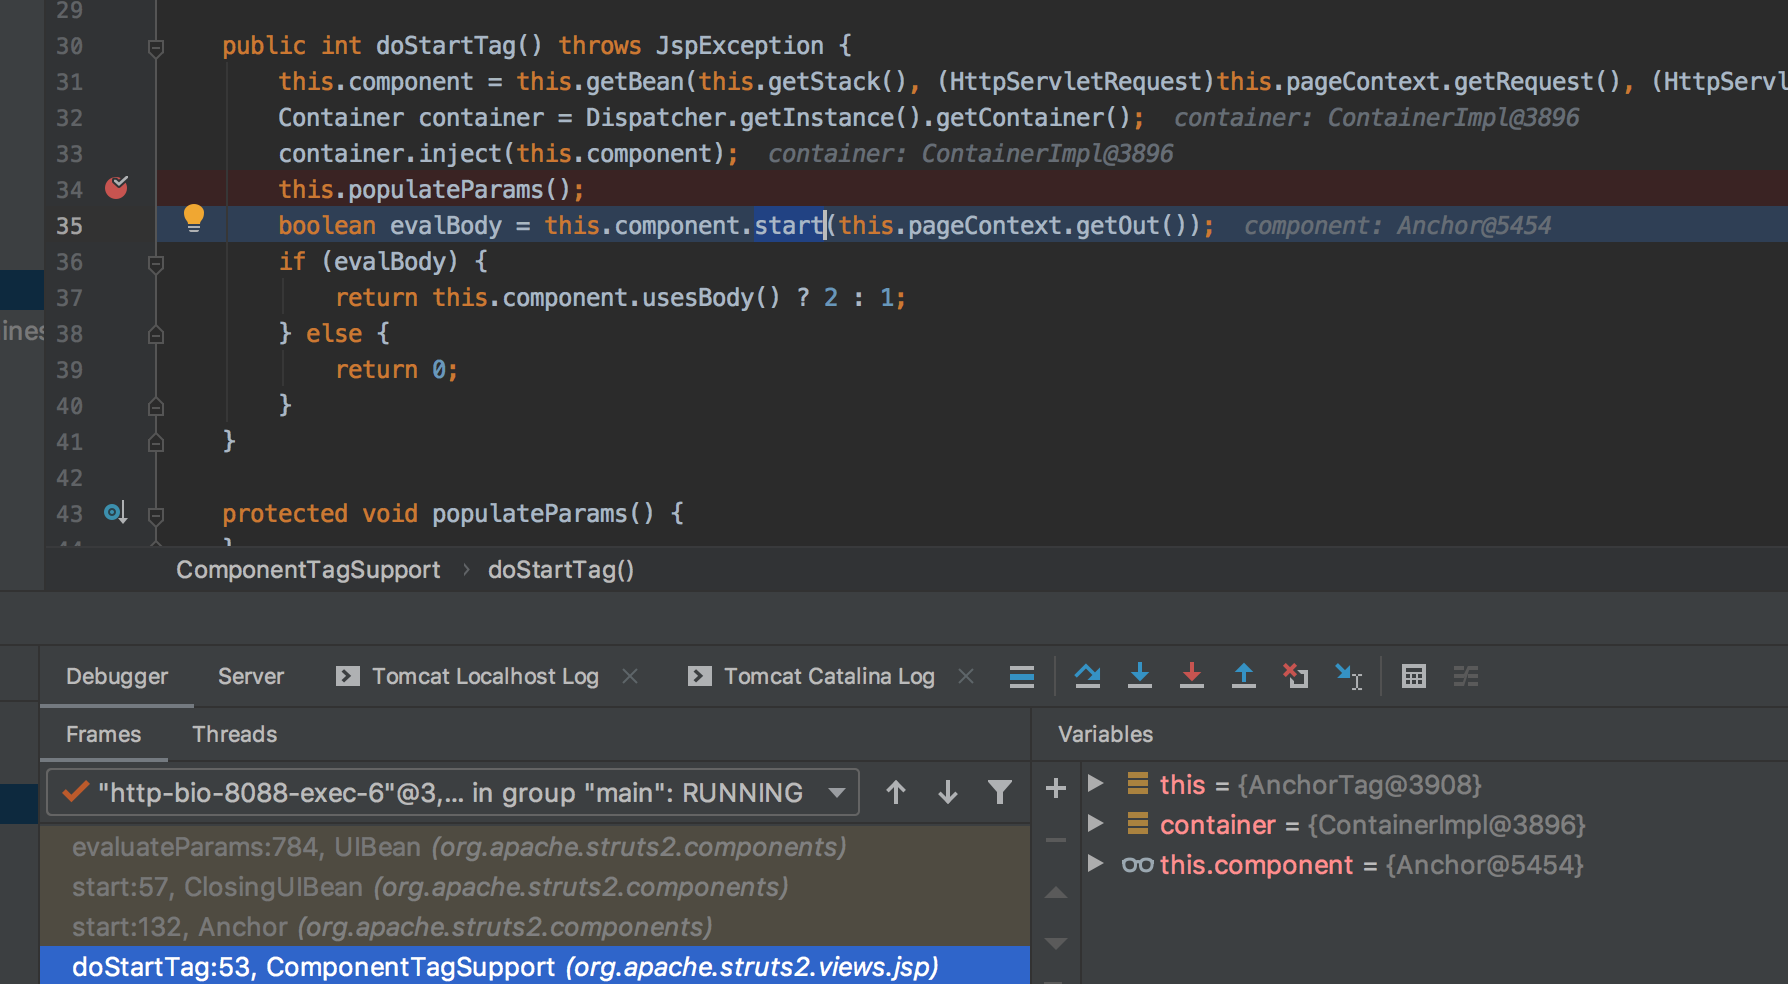Click getContainer() call on line 32

(1033, 118)
